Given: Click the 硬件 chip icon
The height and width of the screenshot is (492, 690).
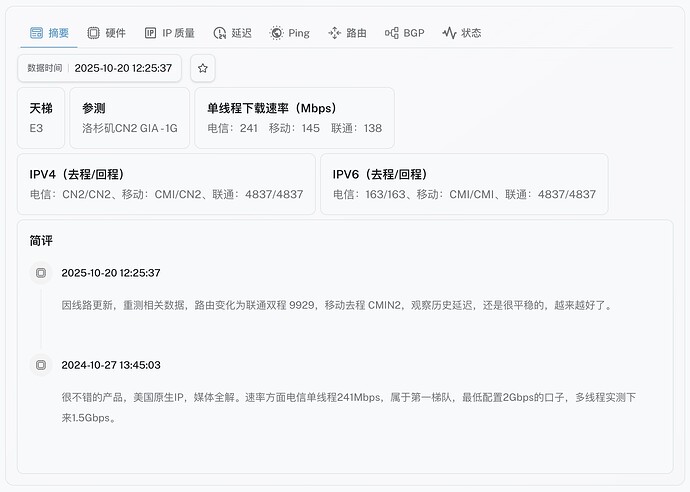Looking at the screenshot, I should coord(93,33).
